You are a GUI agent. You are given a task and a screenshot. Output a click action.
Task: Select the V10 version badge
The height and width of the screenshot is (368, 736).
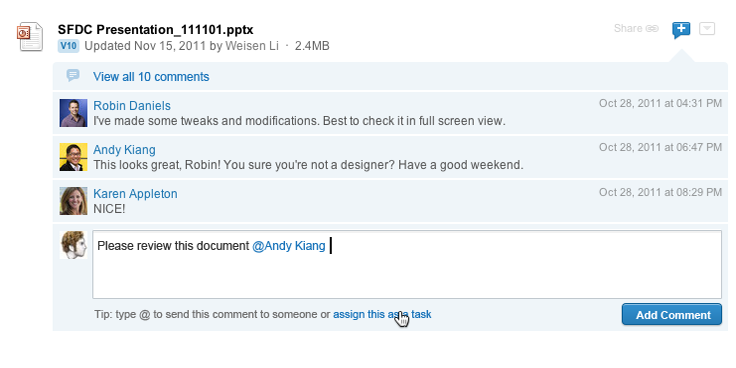69,46
